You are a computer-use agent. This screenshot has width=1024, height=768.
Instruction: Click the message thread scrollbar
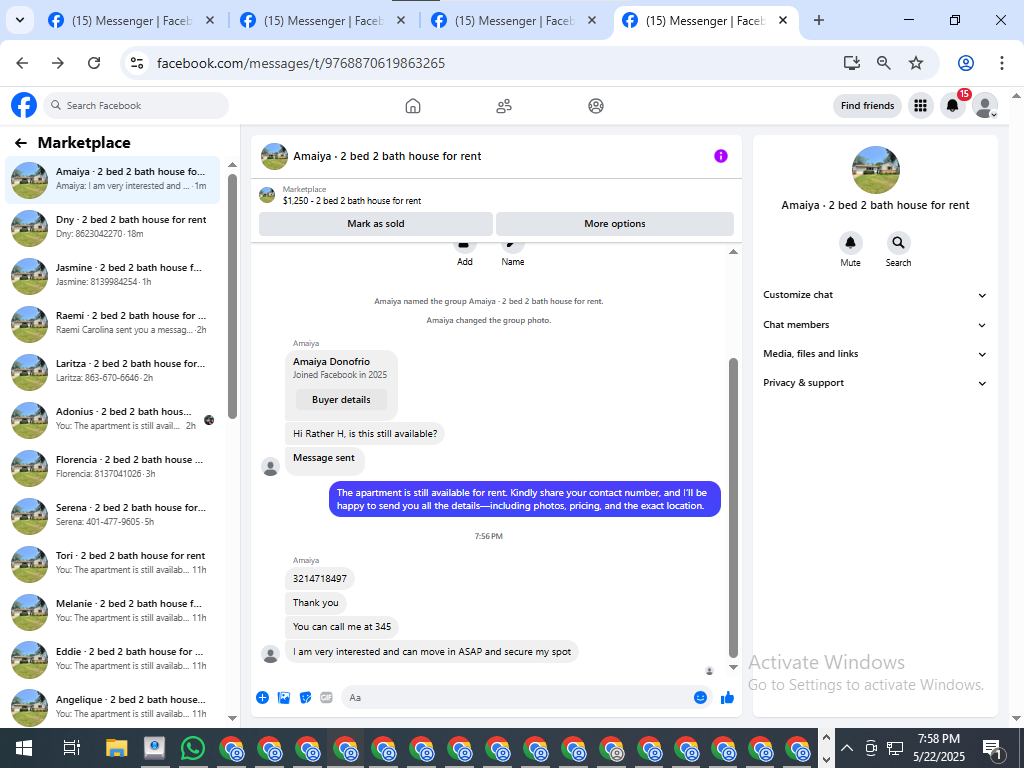point(733,506)
